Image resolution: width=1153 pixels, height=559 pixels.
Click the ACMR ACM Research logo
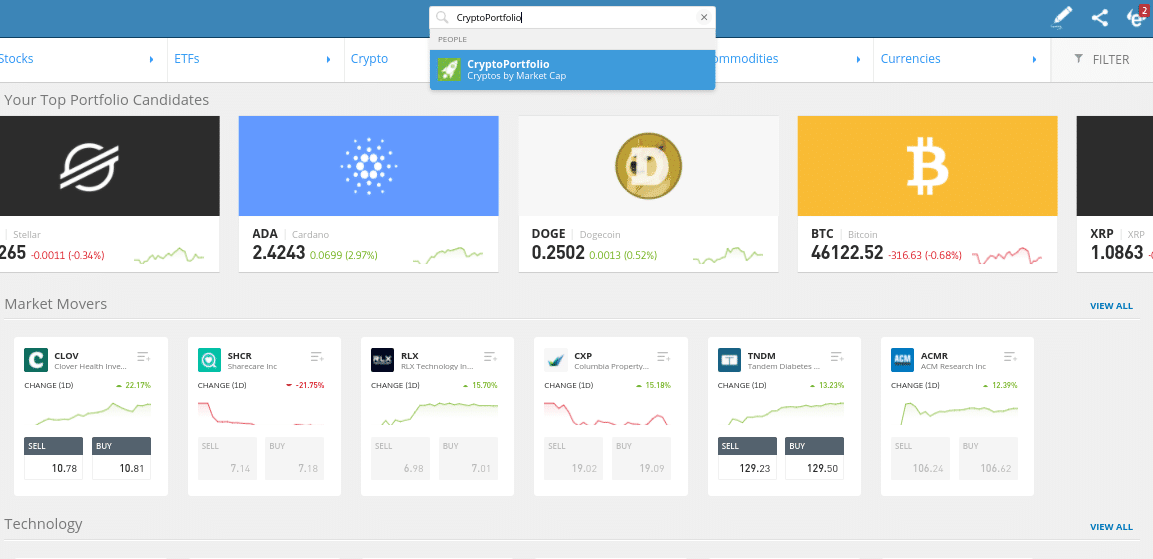click(x=902, y=360)
